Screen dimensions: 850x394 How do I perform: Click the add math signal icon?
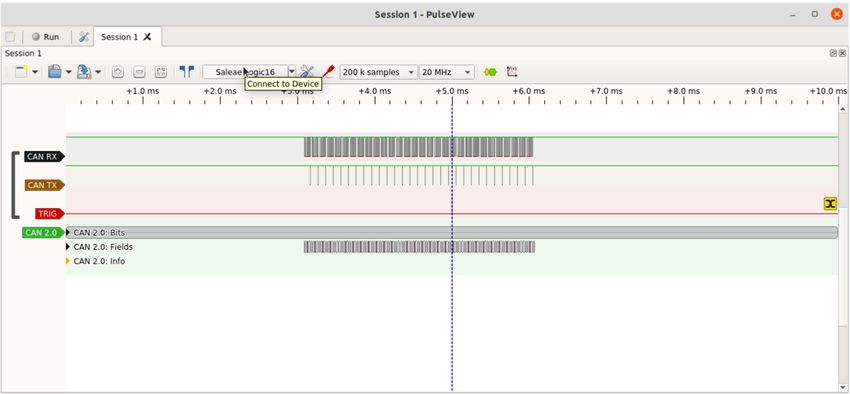[x=512, y=72]
